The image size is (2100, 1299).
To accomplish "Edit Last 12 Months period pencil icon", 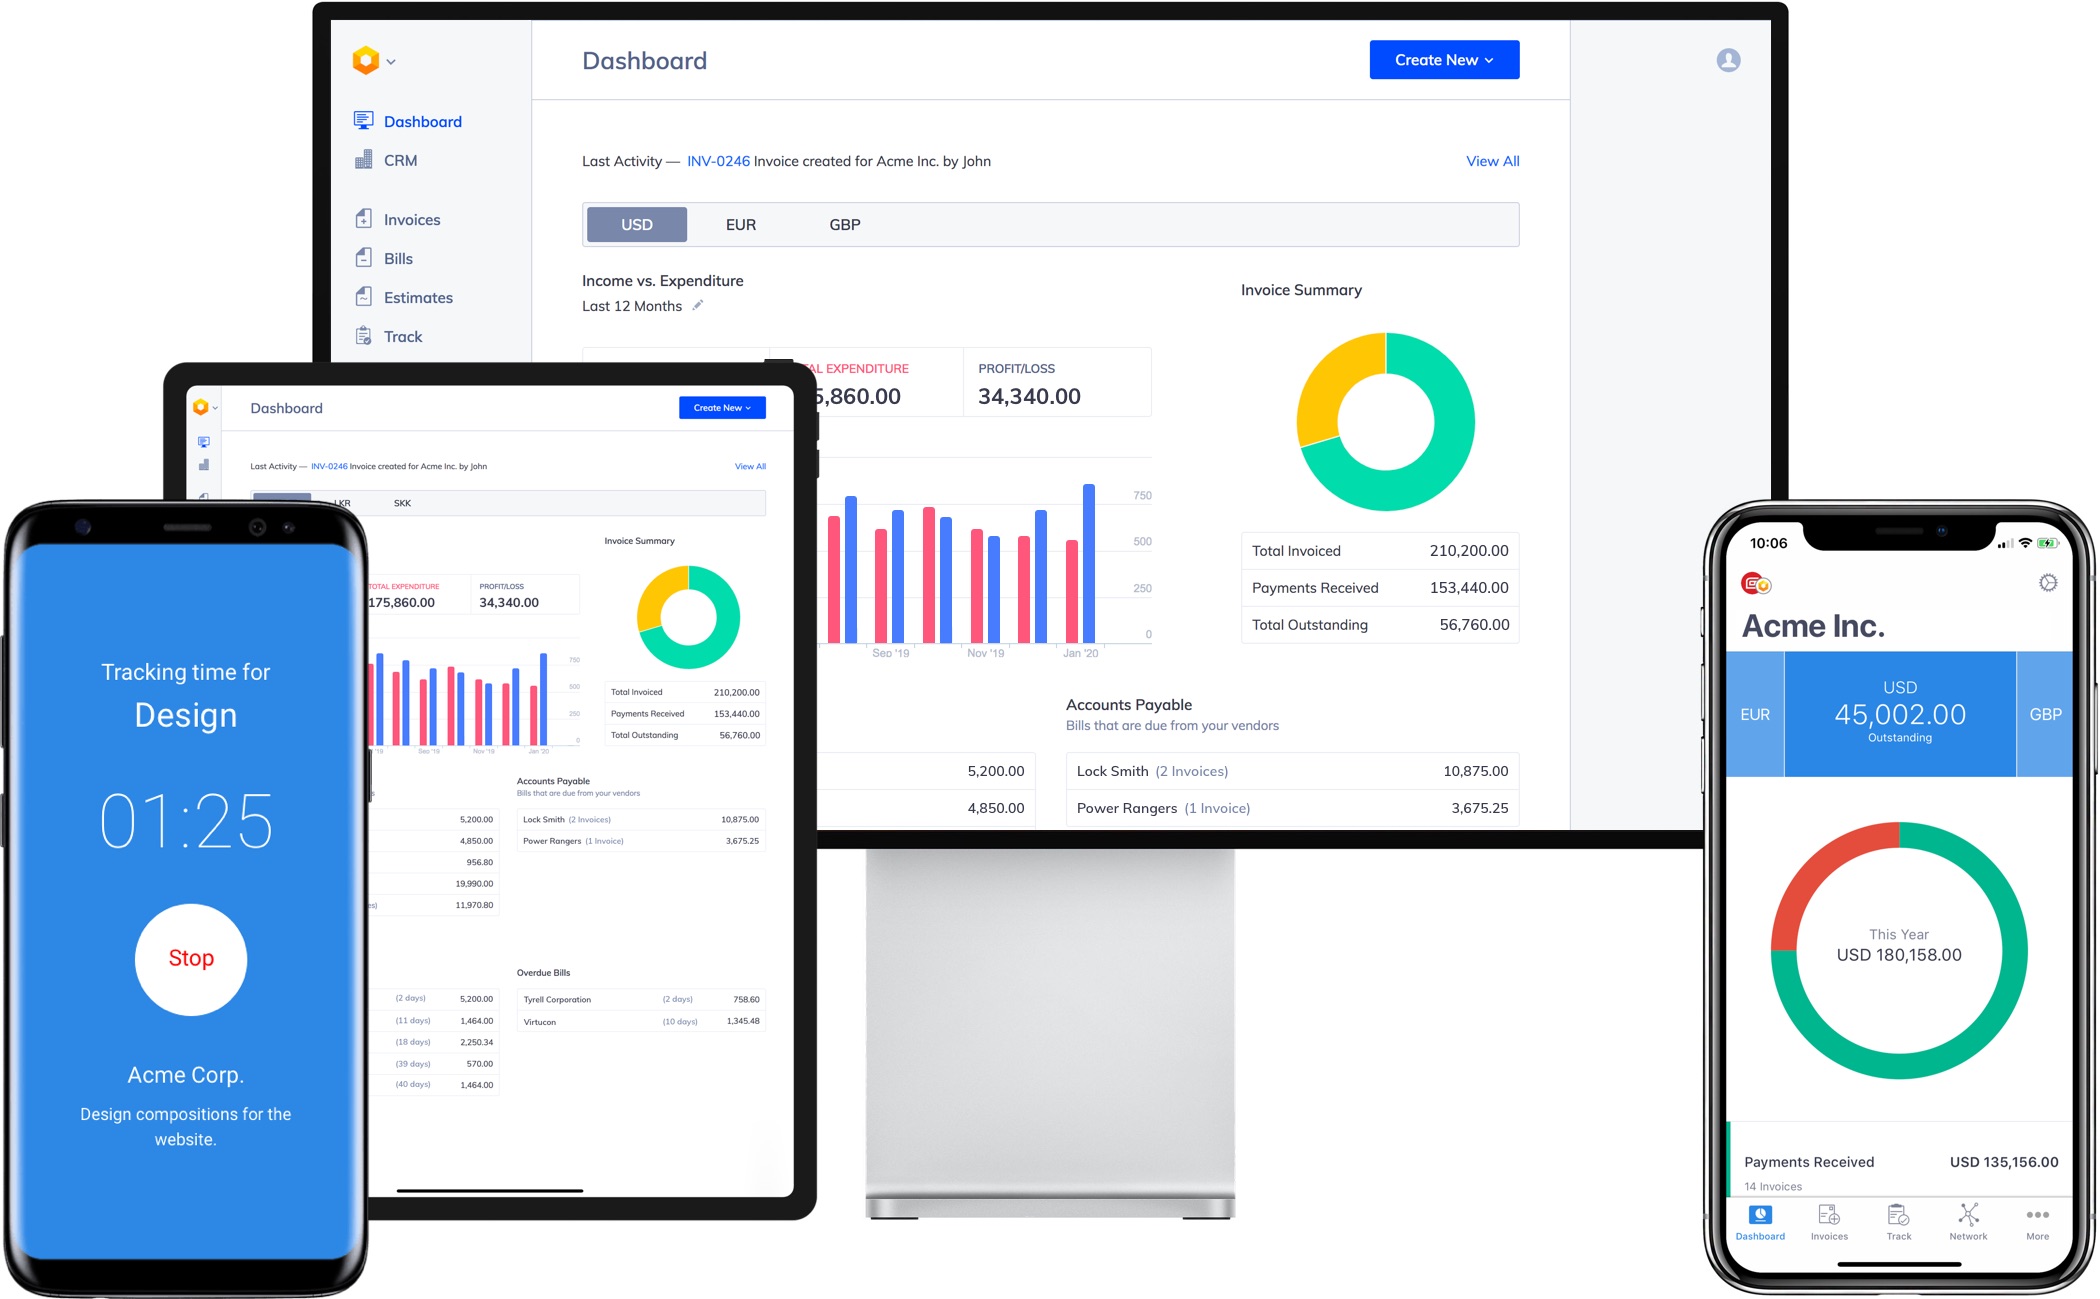I will (698, 305).
